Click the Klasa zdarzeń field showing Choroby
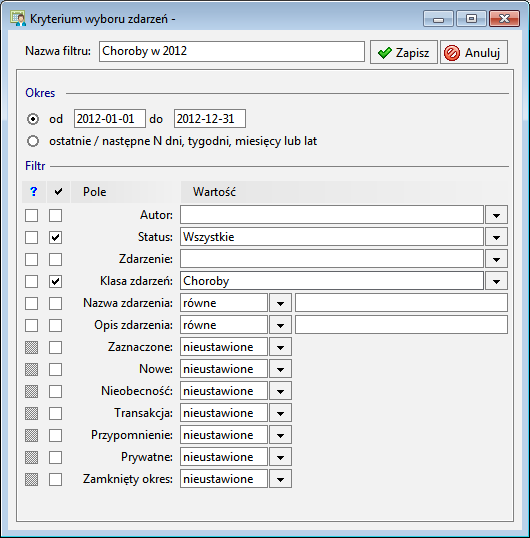Screen dimensions: 530x538 (x=332, y=281)
